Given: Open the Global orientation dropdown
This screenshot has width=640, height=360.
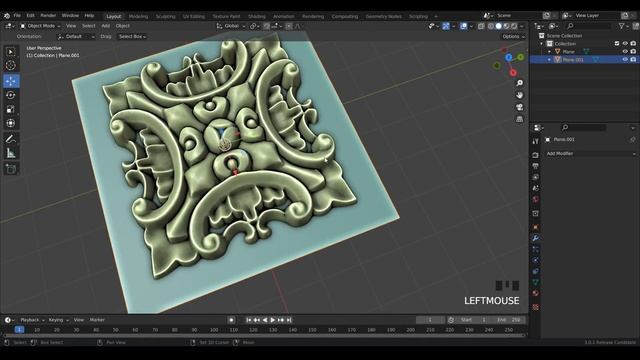Looking at the screenshot, I should 231,26.
